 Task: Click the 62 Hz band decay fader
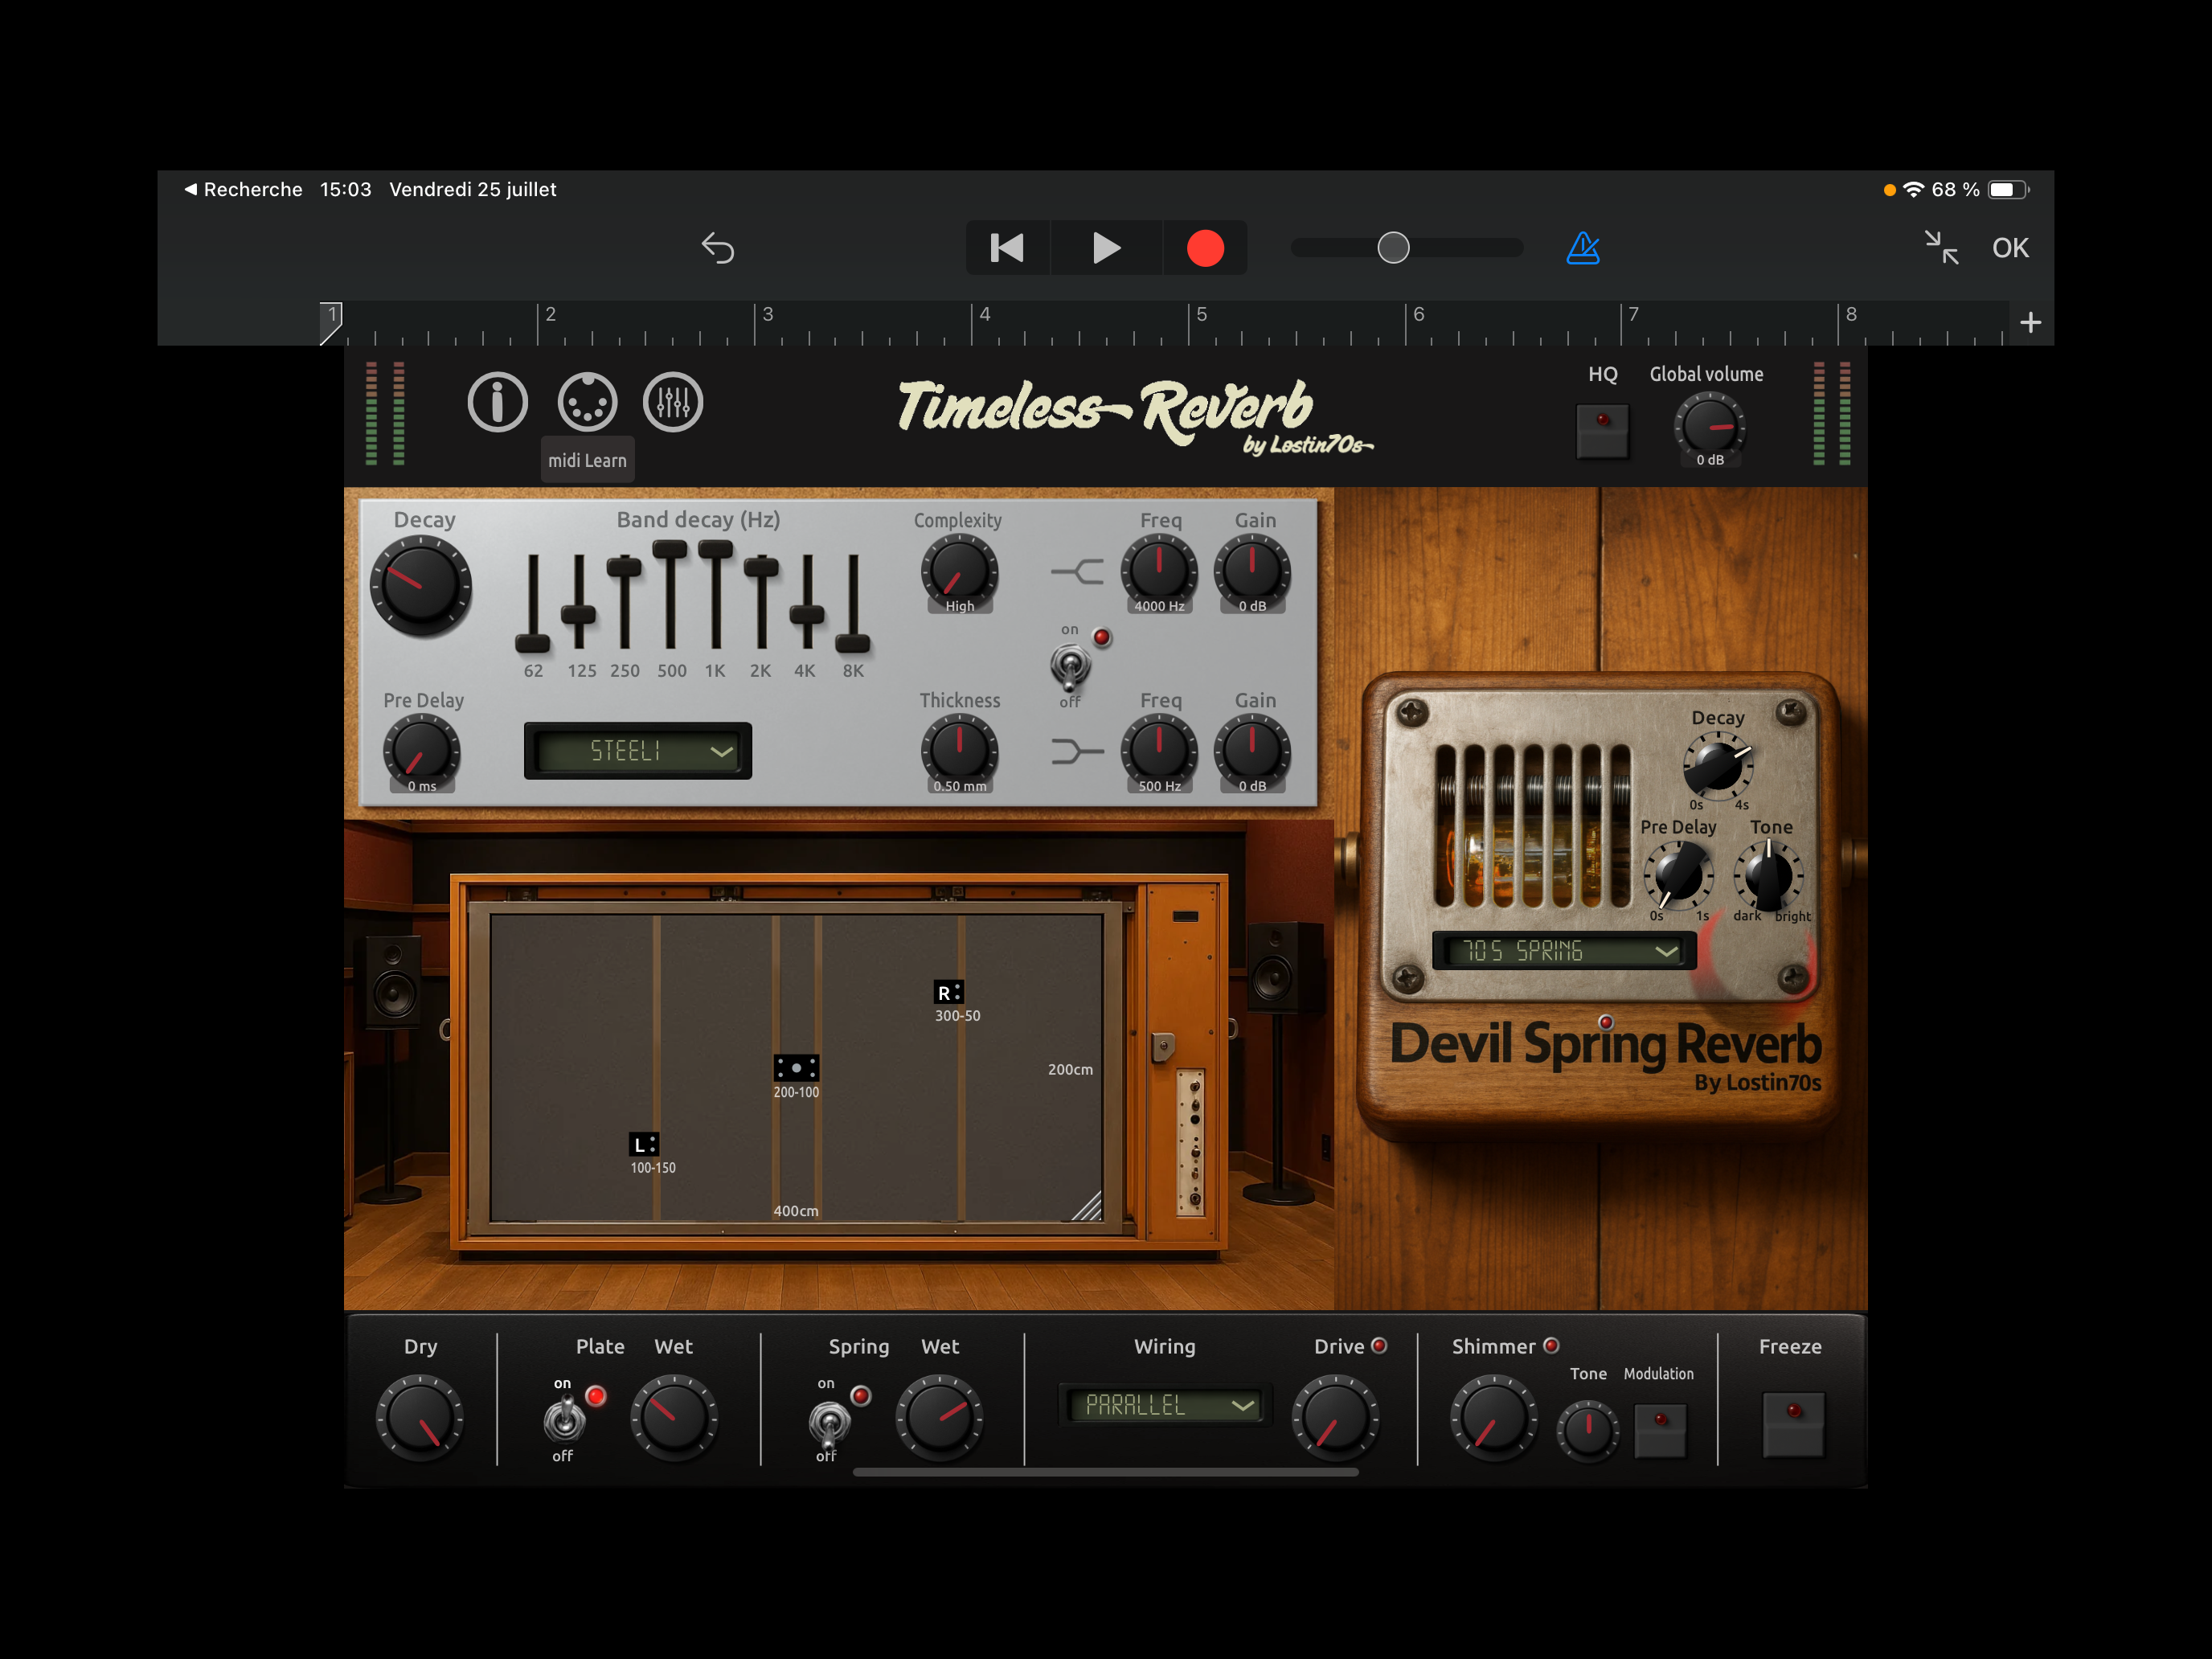tap(532, 643)
